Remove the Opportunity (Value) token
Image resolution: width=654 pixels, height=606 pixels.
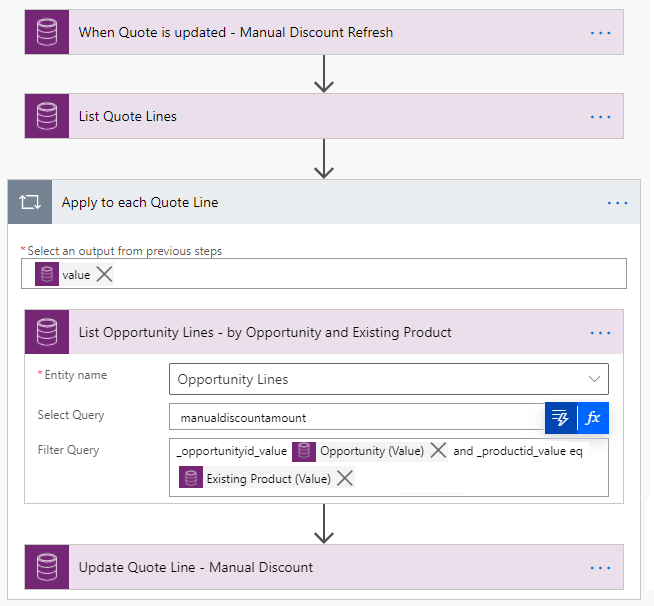click(x=438, y=451)
